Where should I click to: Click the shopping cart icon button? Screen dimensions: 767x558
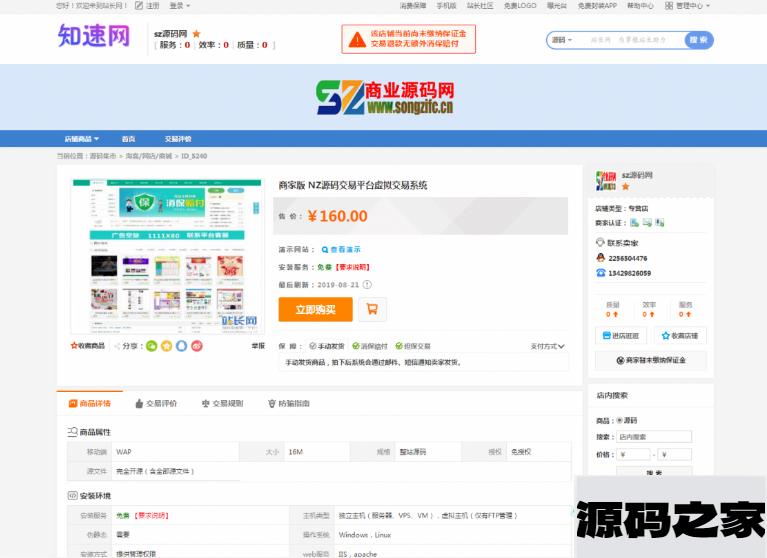pos(372,309)
